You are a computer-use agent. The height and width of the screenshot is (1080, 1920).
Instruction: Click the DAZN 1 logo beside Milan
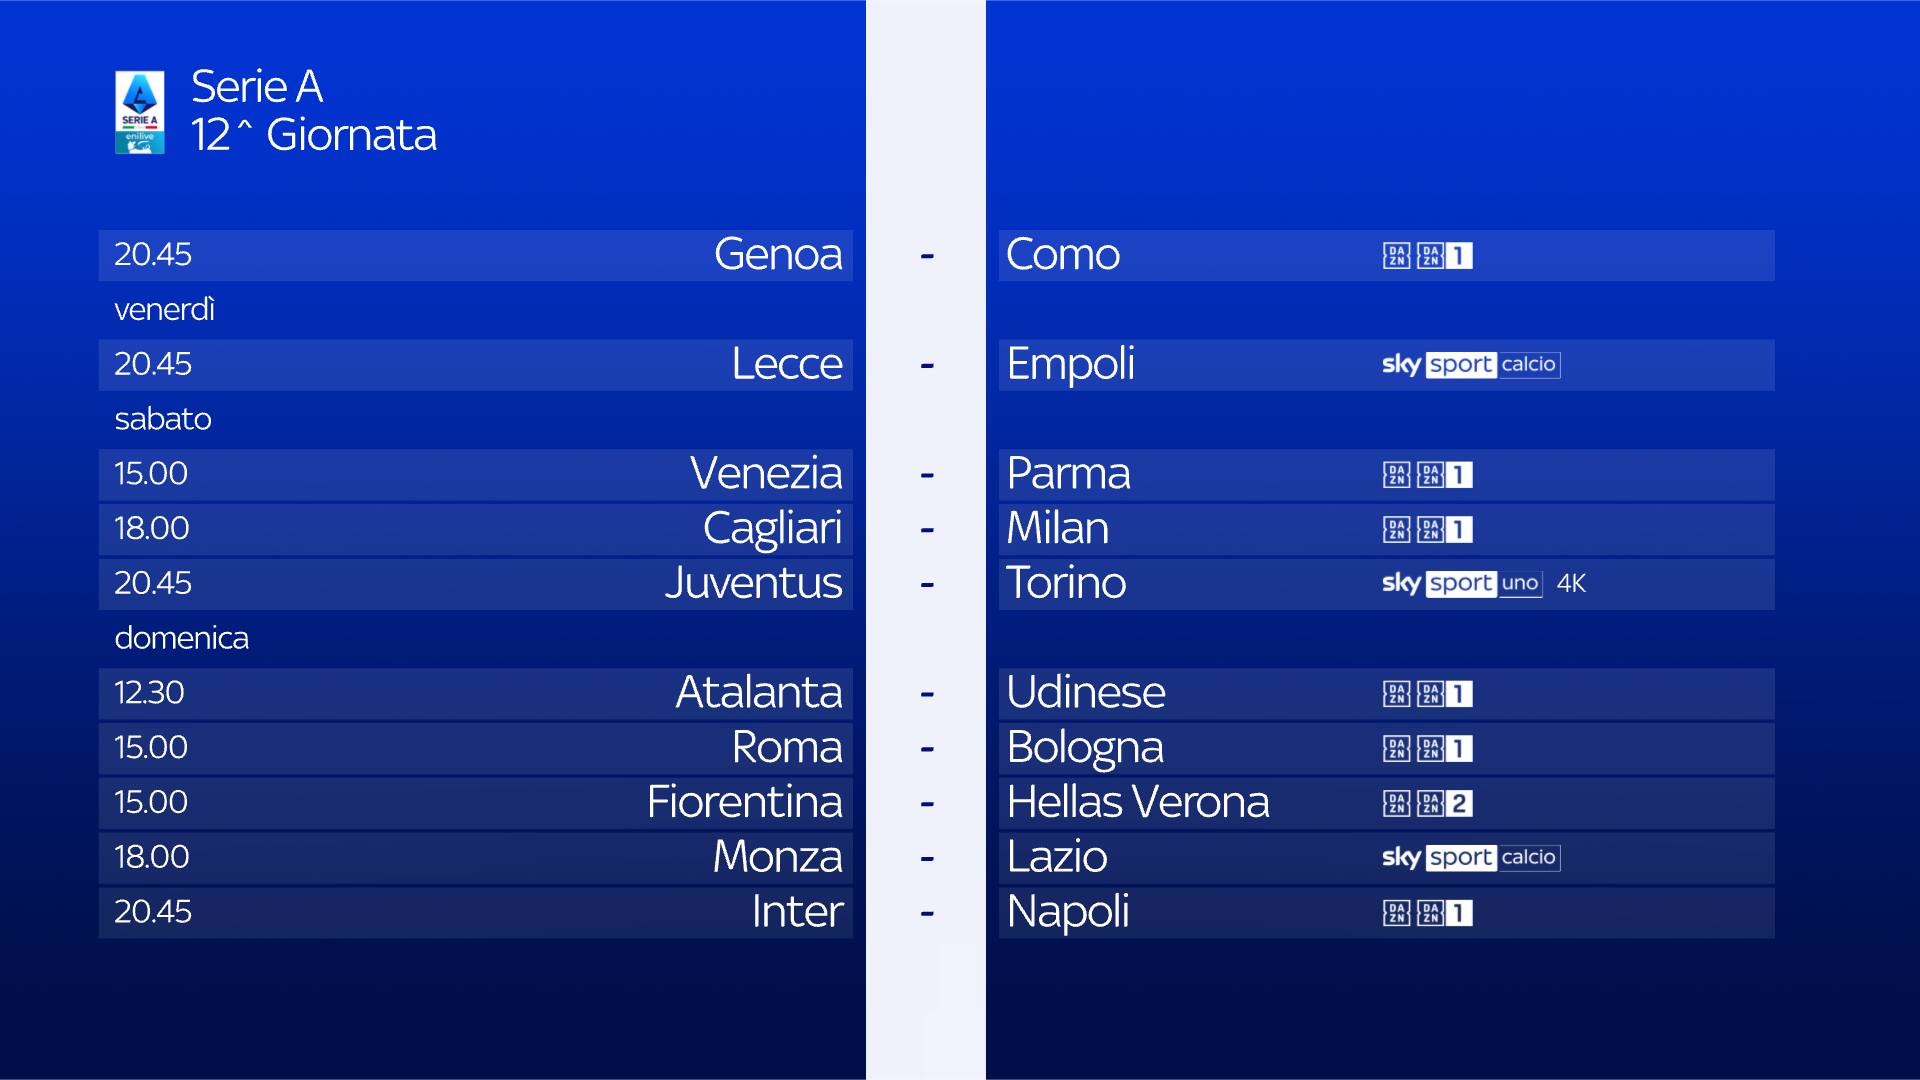pos(1427,530)
